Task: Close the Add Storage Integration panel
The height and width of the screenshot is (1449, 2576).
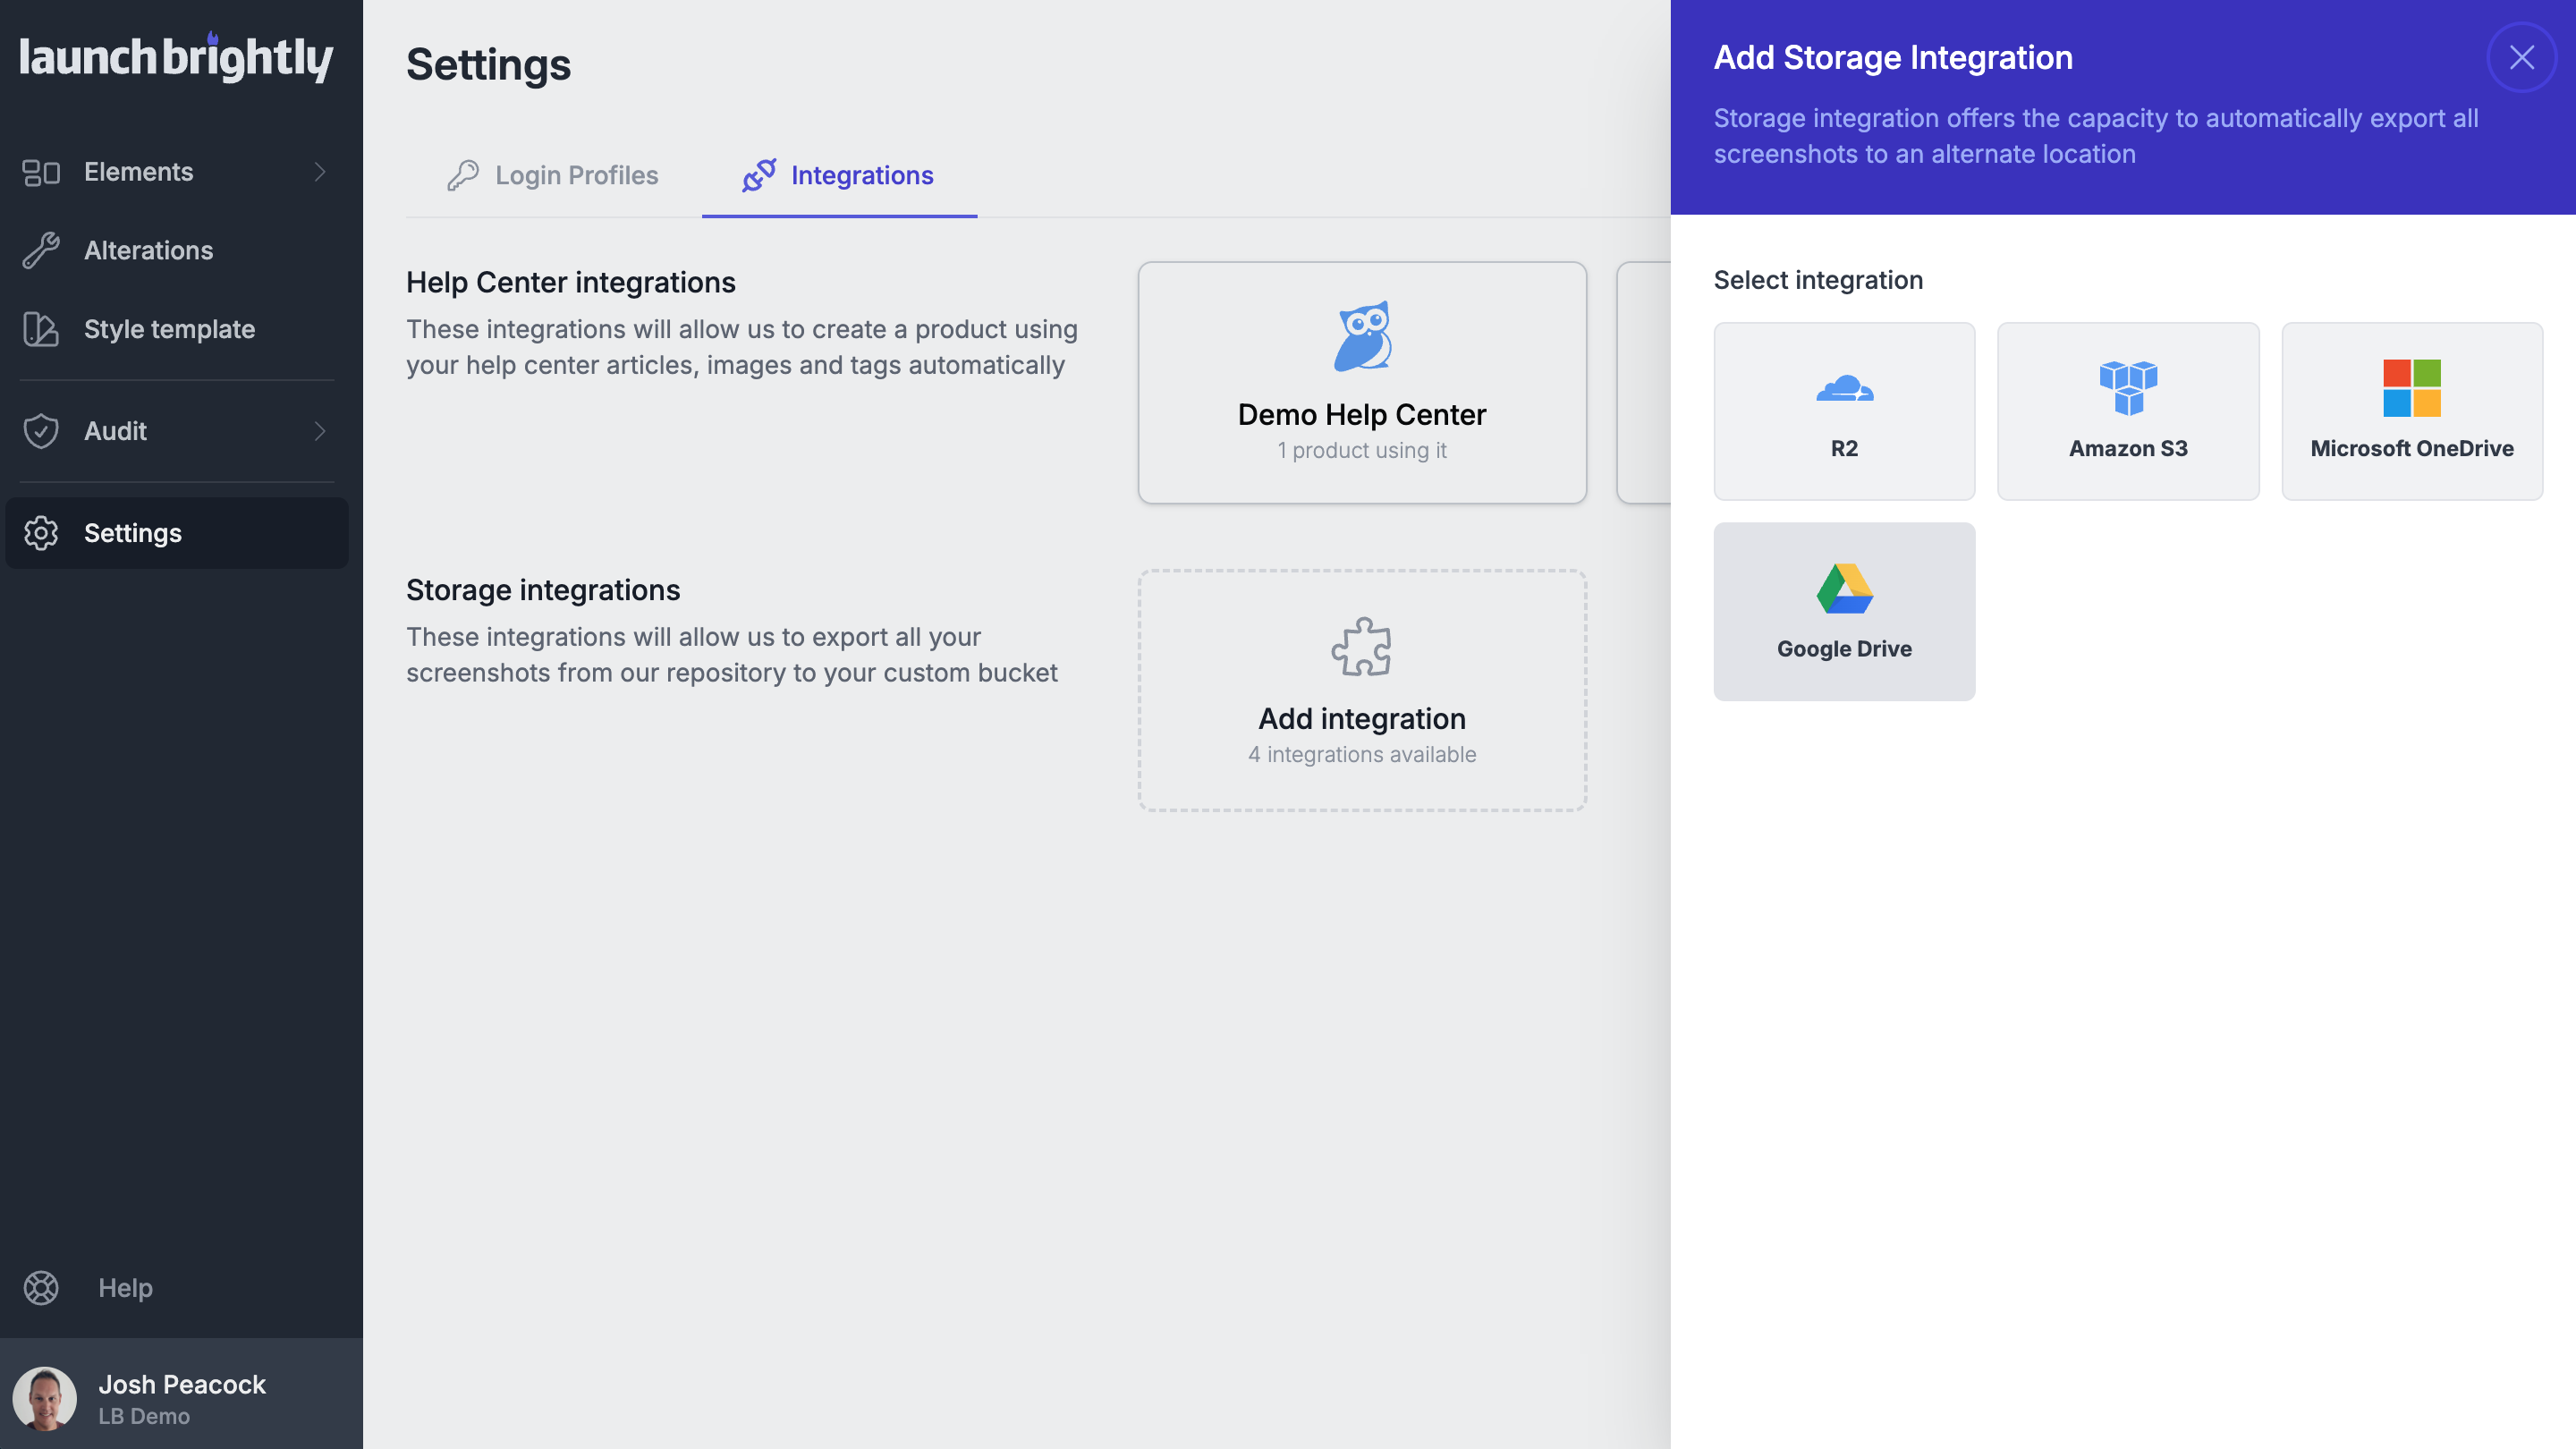Action: click(2521, 57)
